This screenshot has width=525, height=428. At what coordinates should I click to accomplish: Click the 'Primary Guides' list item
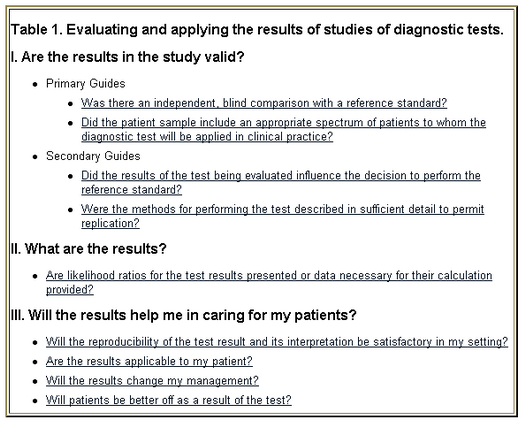coord(86,83)
